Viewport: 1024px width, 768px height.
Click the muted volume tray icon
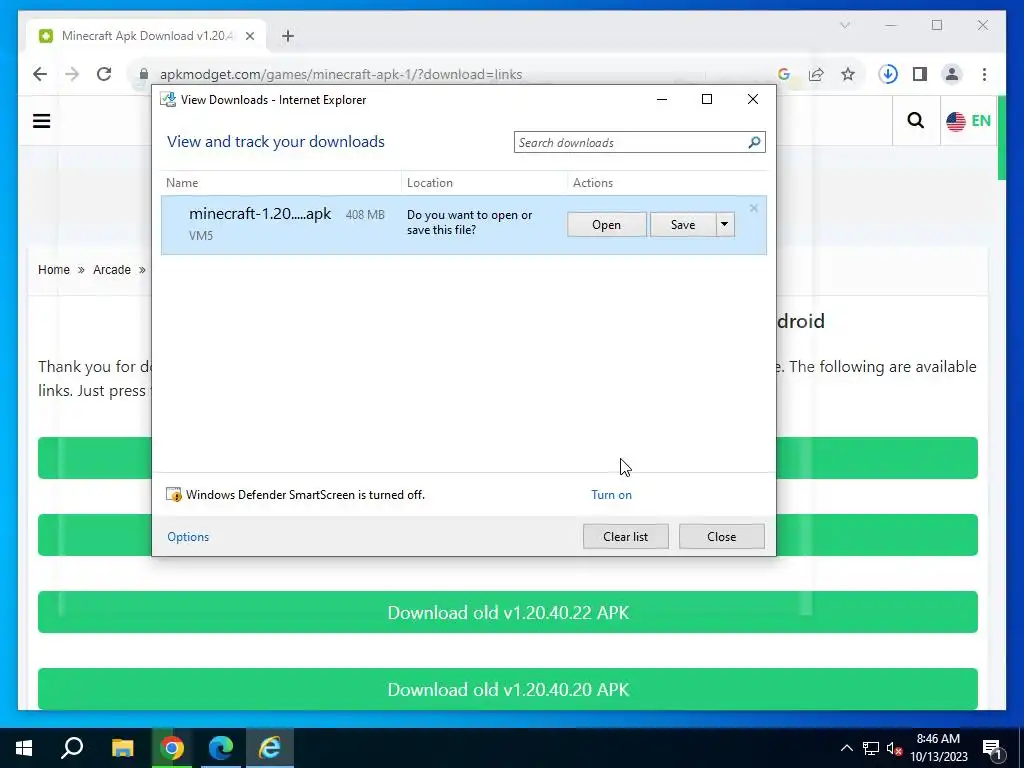(895, 748)
